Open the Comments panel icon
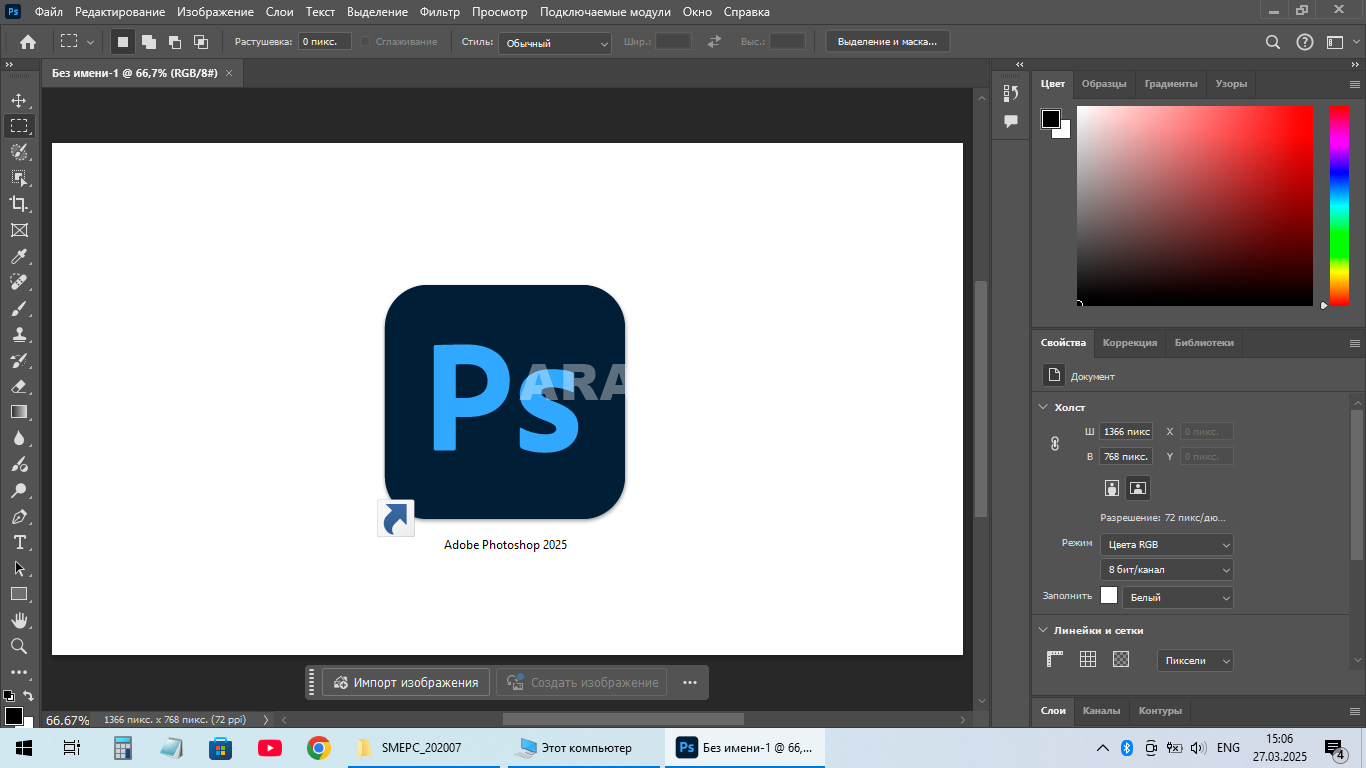1366x768 pixels. point(1011,121)
